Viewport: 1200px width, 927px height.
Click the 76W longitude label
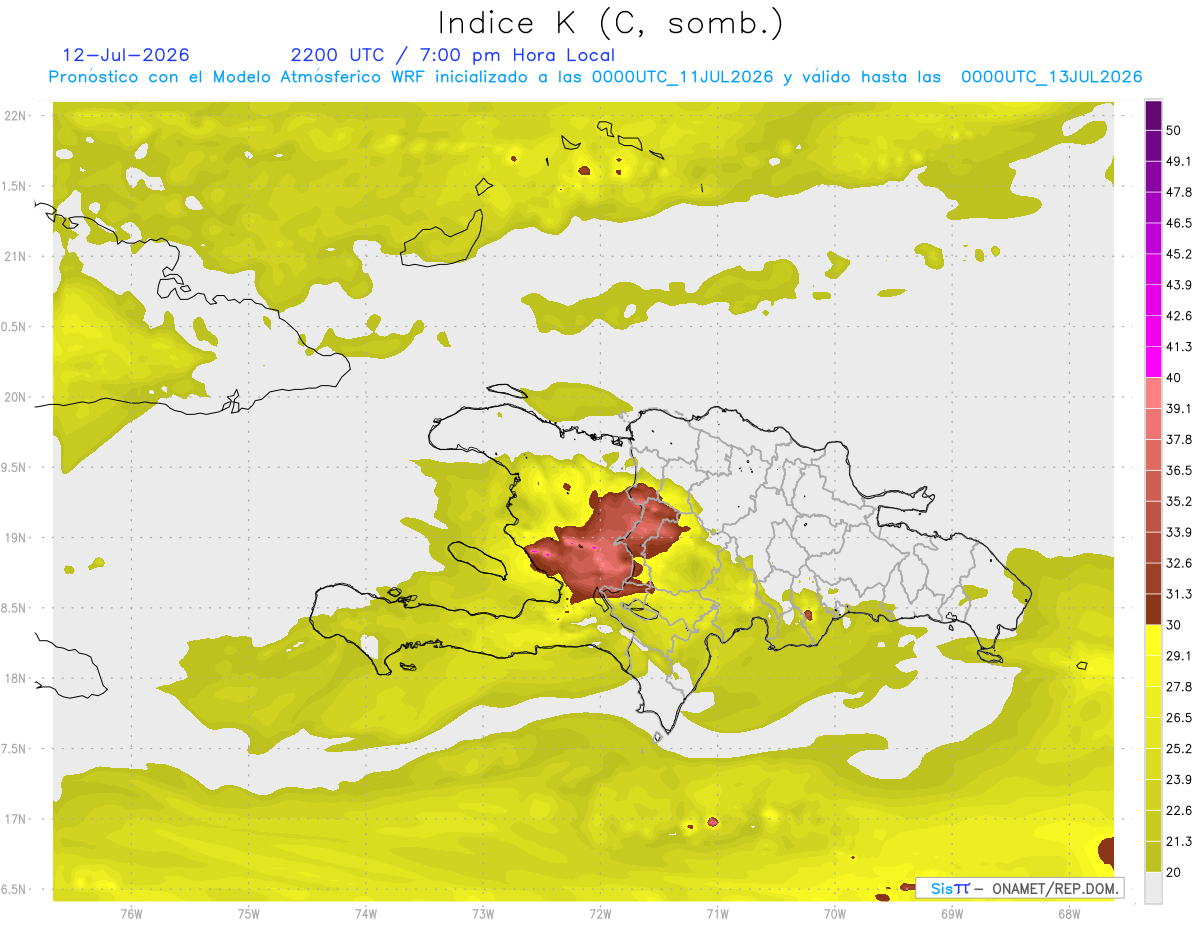(x=131, y=913)
